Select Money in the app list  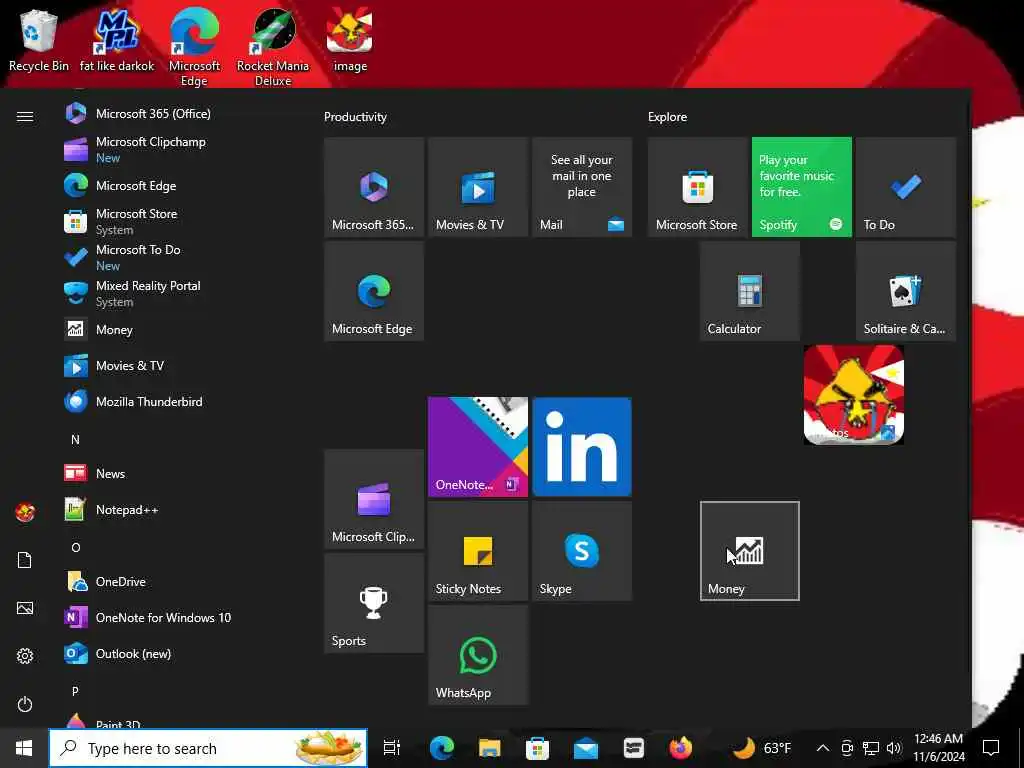click(x=183, y=330)
